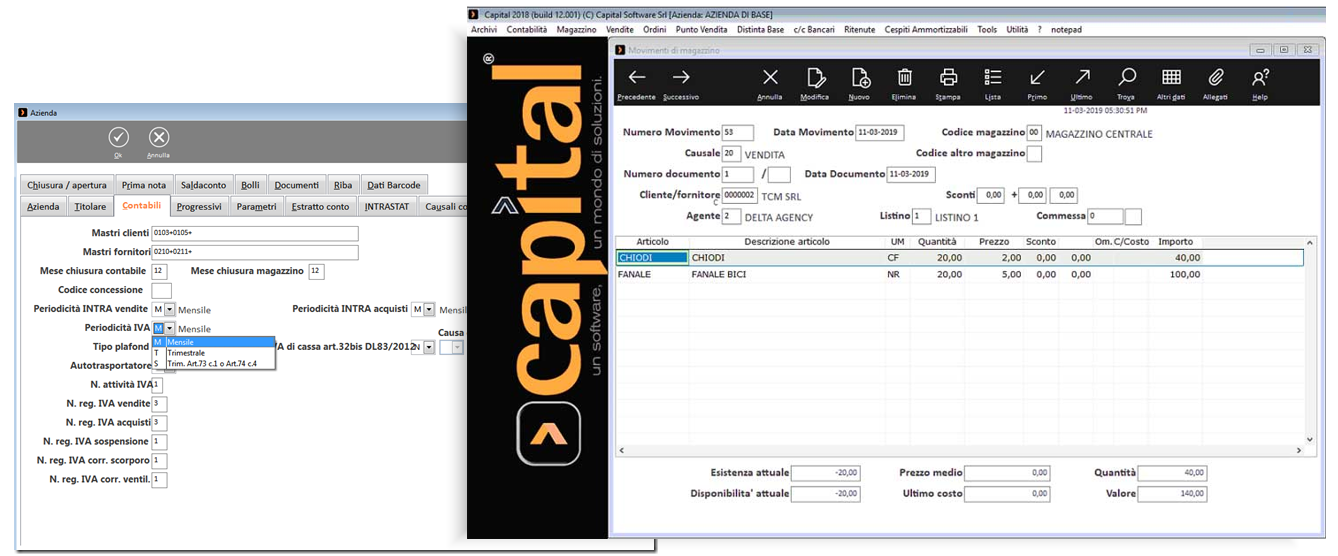Image resolution: width=1338 pixels, height=556 pixels.
Task: Click the Trova search icon
Action: click(x=1127, y=77)
